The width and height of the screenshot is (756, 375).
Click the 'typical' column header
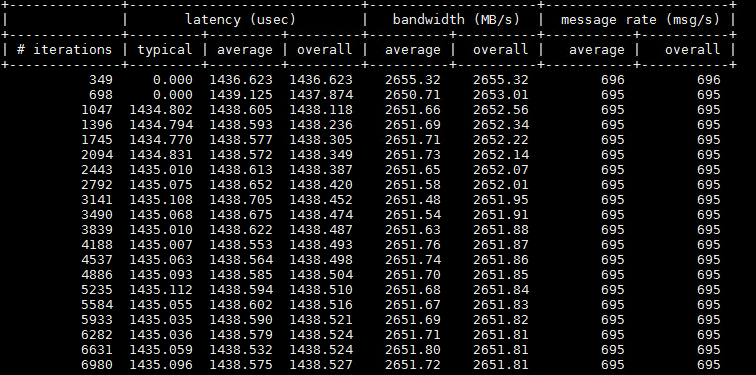(165, 50)
